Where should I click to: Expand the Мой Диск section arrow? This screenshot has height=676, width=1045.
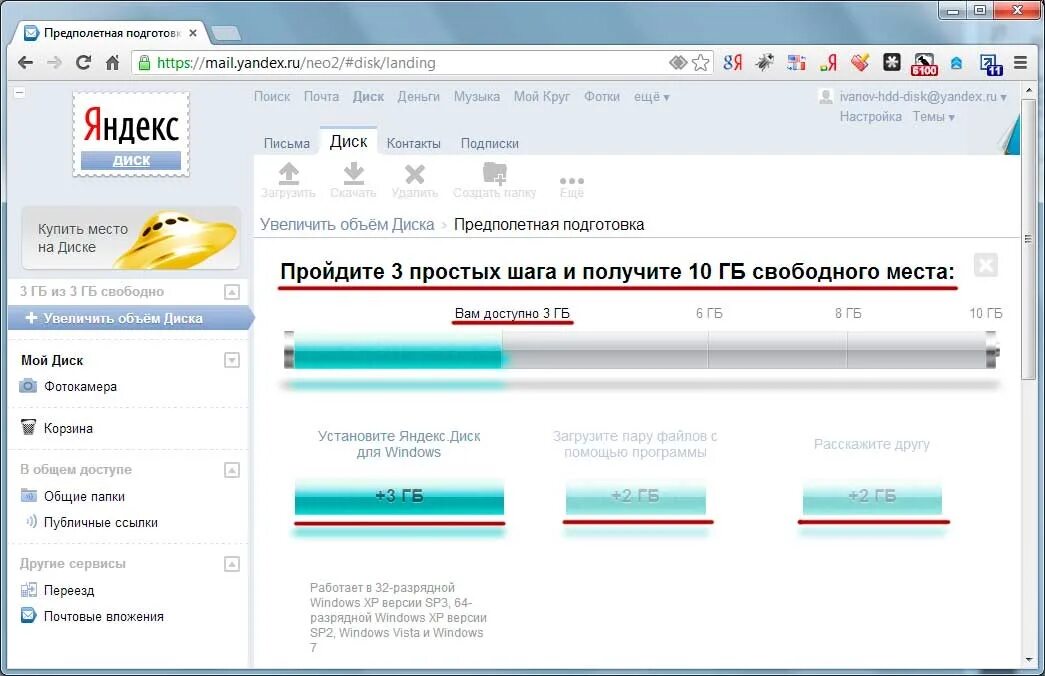click(x=232, y=361)
